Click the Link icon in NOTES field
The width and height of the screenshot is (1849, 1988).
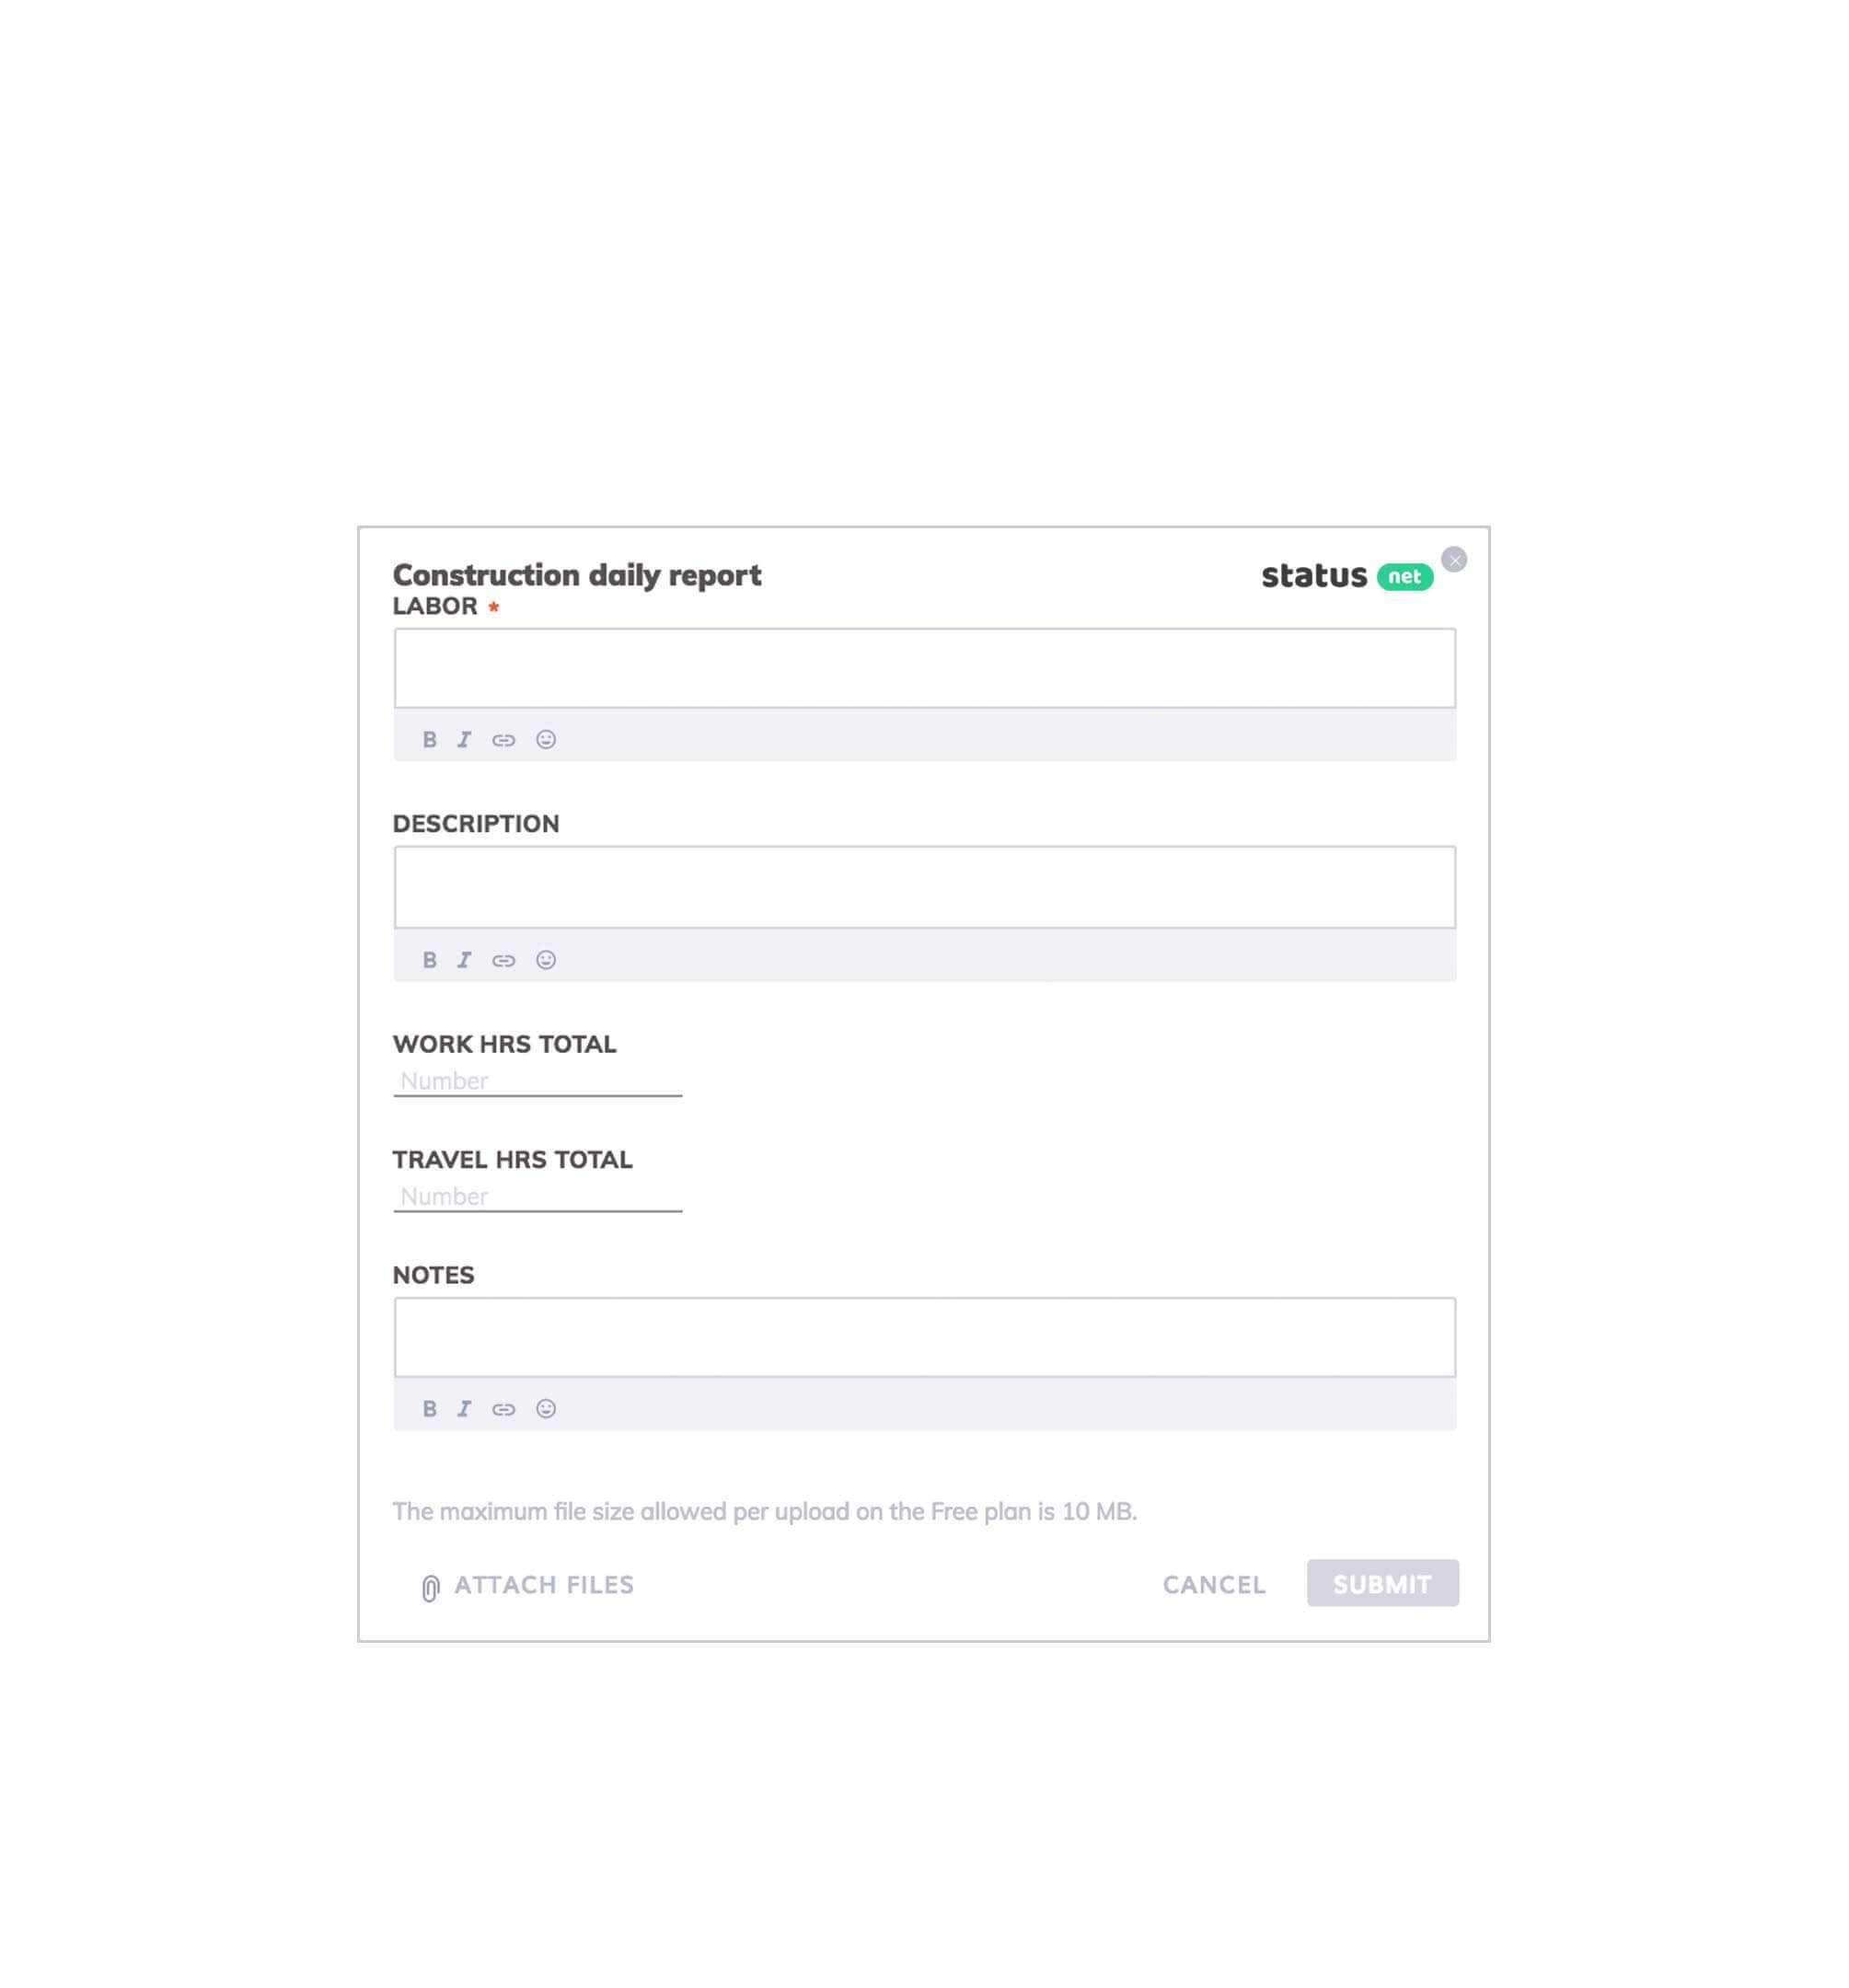[504, 1409]
